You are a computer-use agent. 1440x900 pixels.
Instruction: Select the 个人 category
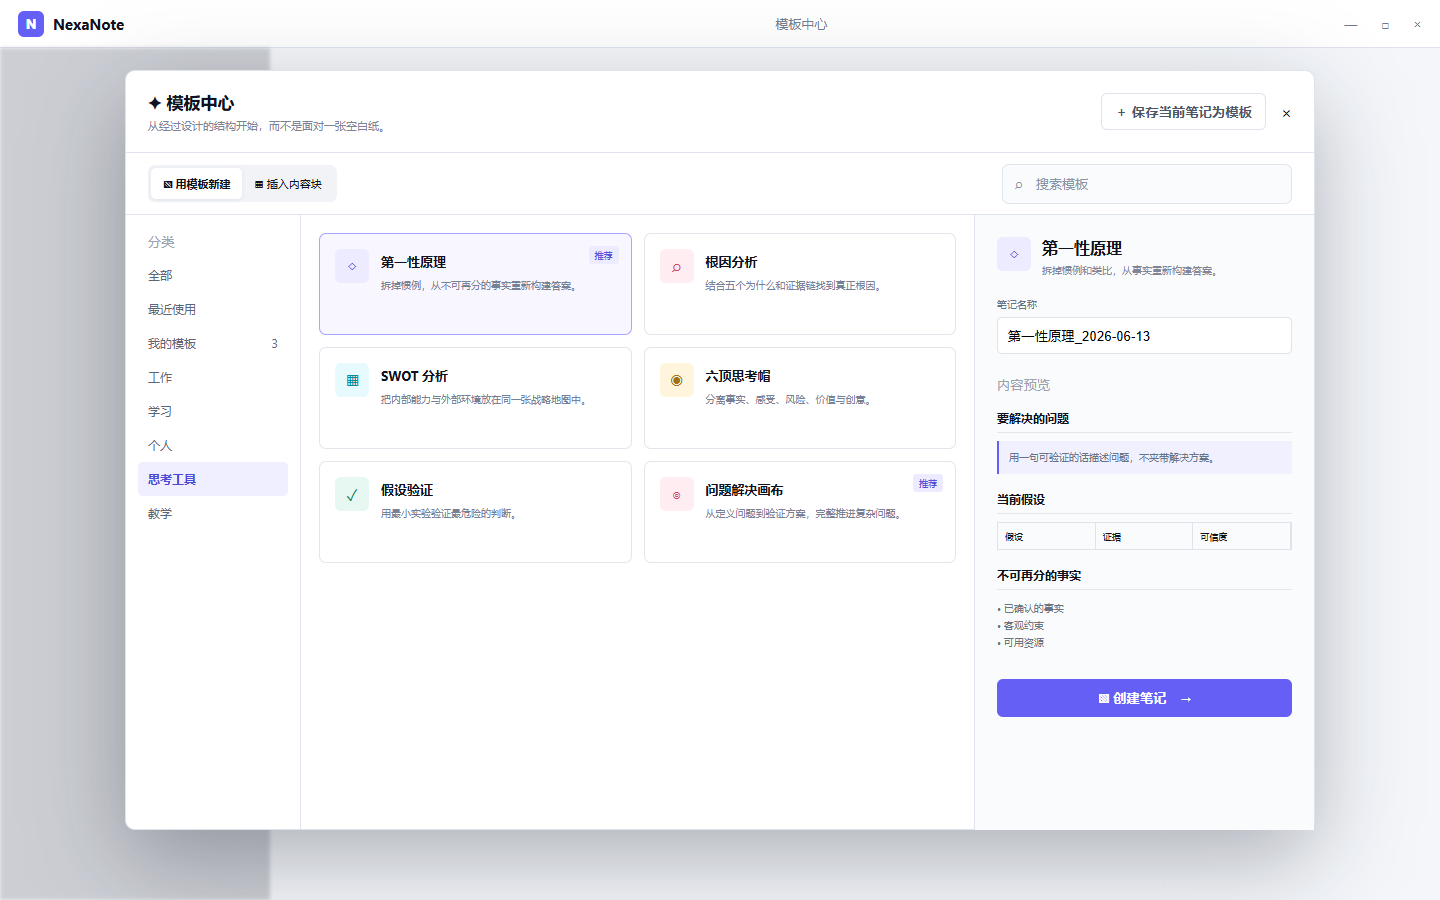[213, 445]
